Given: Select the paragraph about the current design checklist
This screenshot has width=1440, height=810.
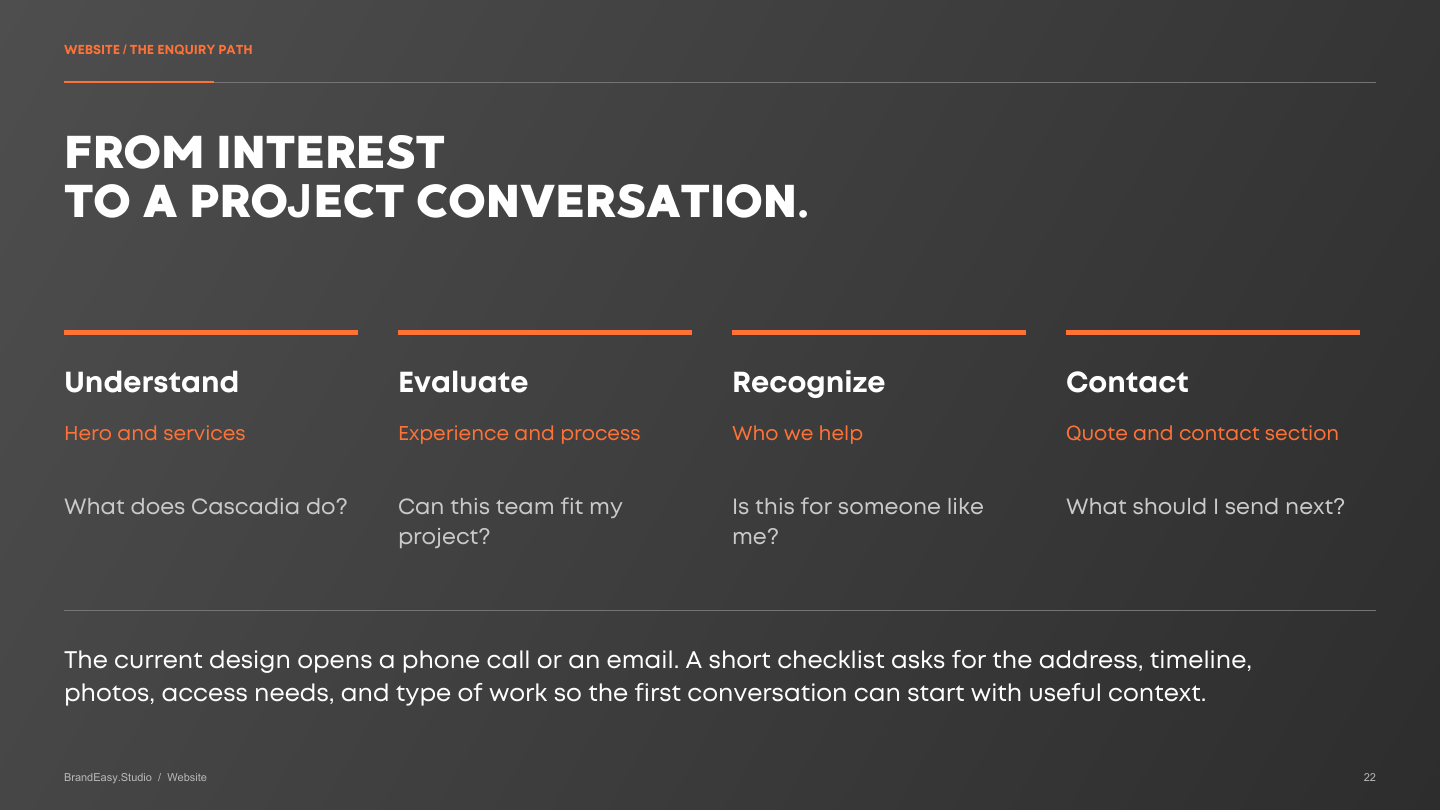Looking at the screenshot, I should tap(658, 676).
